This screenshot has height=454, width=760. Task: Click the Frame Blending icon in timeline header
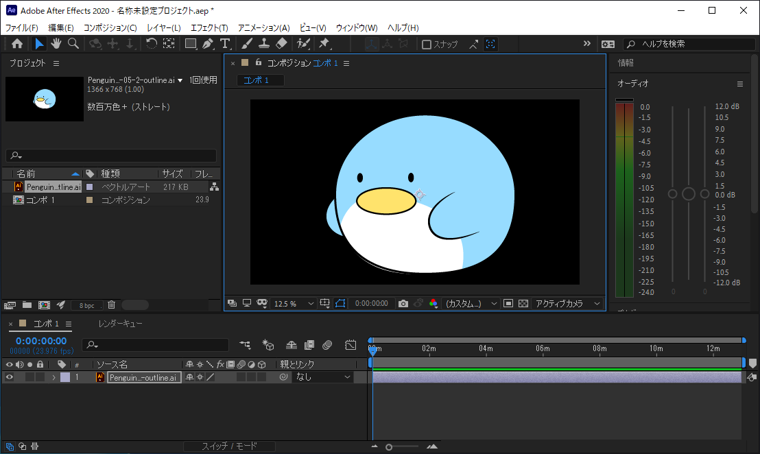pyautogui.click(x=309, y=345)
